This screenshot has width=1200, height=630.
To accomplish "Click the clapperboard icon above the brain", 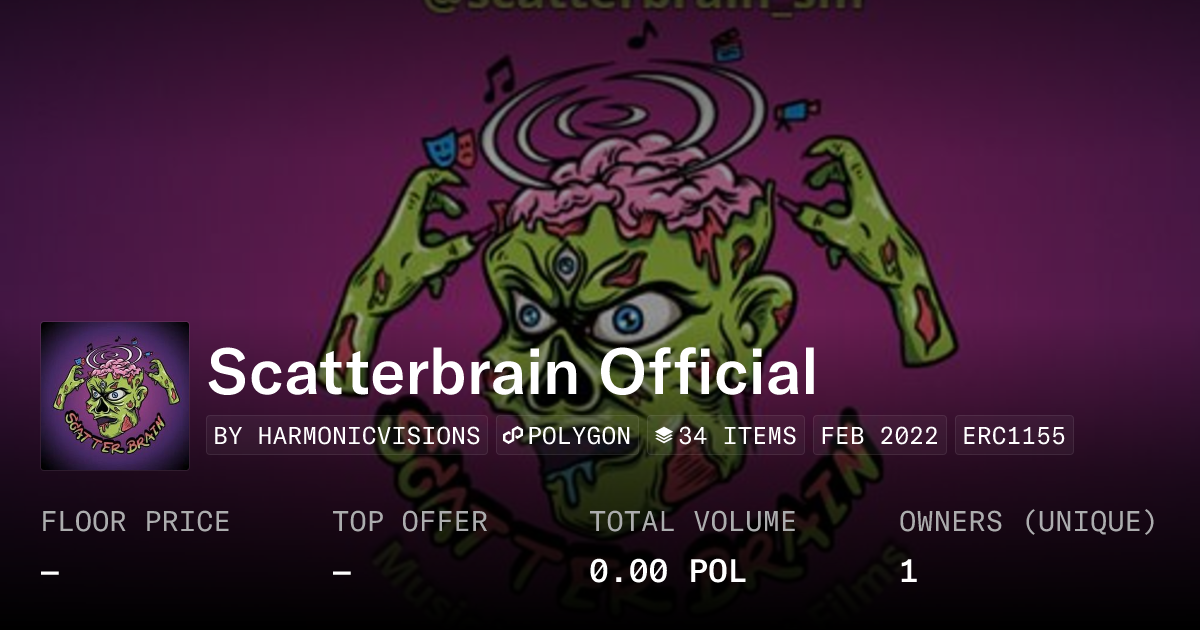I will (727, 46).
